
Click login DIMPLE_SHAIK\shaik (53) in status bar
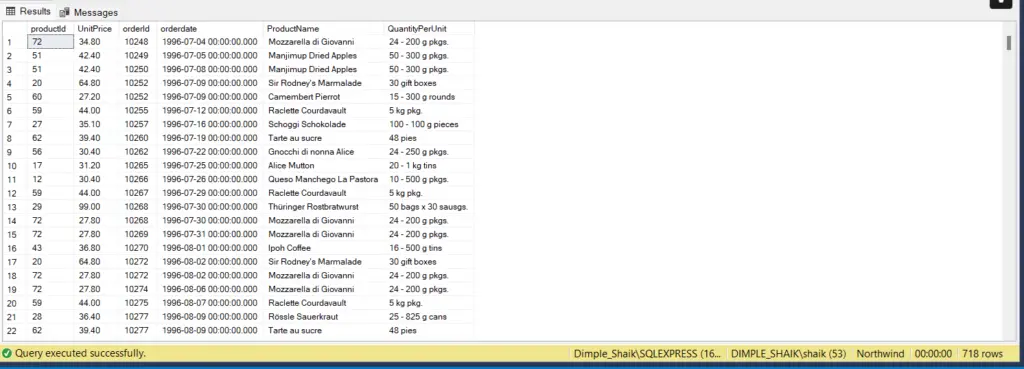click(x=788, y=353)
